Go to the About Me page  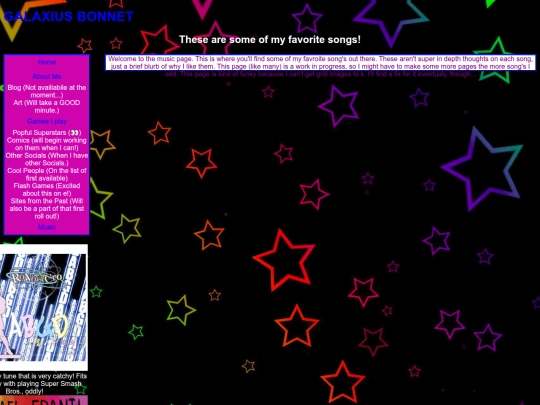coord(47,76)
